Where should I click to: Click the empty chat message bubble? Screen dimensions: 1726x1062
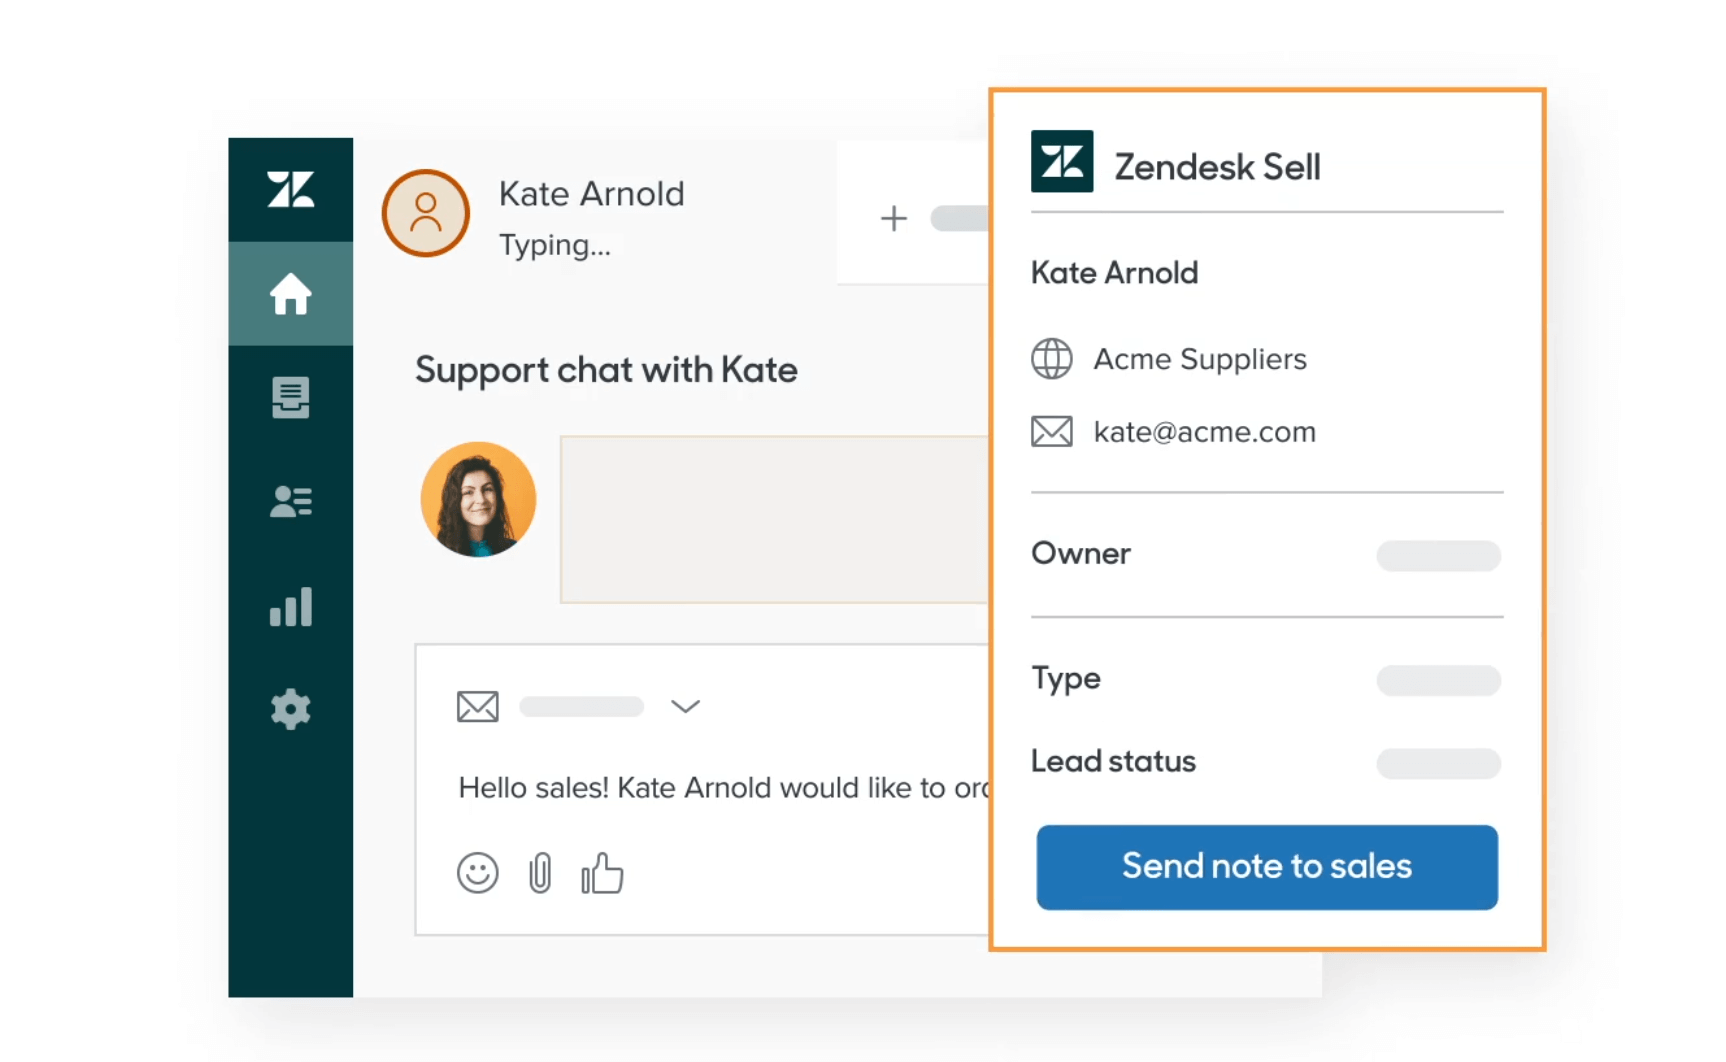[x=774, y=519]
